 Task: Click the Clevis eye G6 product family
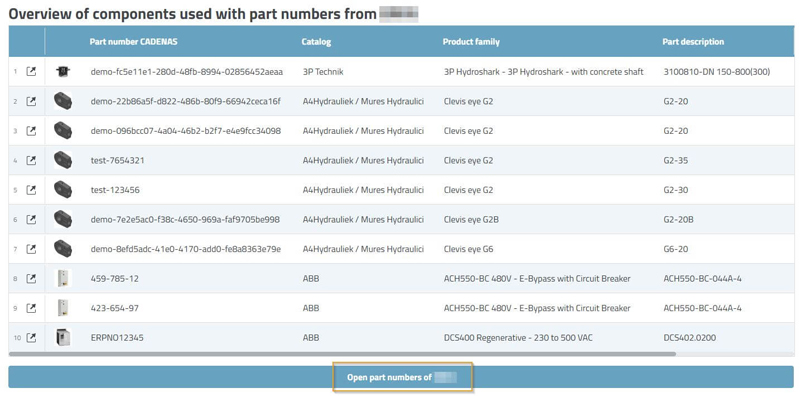click(468, 249)
